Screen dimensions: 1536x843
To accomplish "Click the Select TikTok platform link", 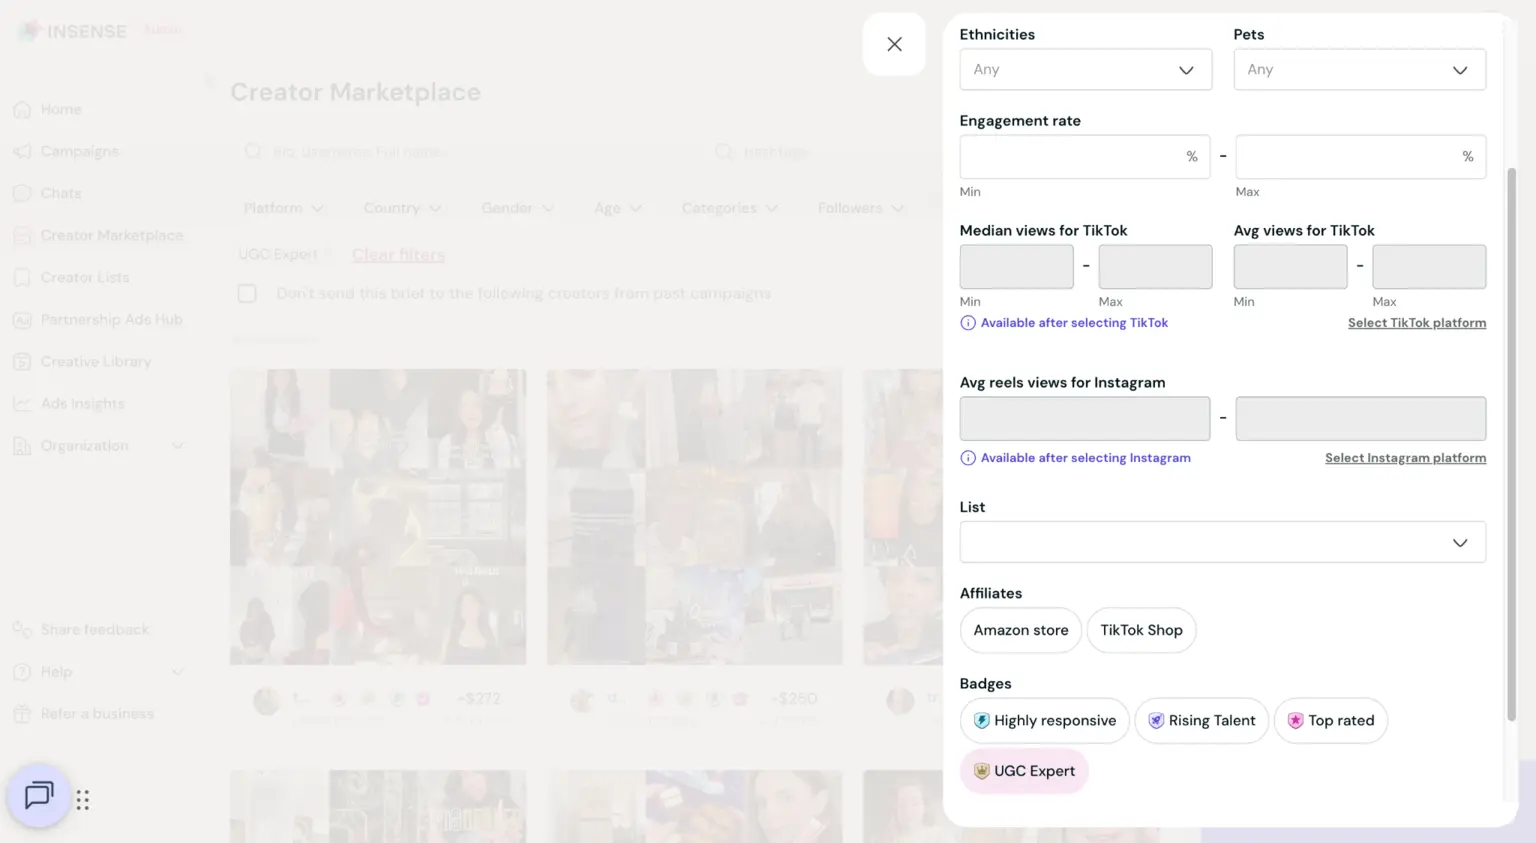I will click(x=1416, y=323).
